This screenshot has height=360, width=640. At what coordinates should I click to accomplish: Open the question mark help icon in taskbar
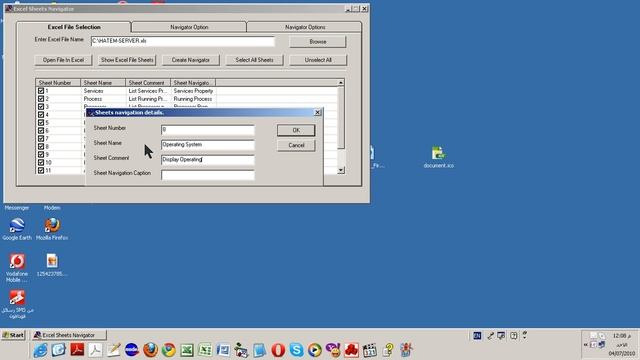(388, 350)
